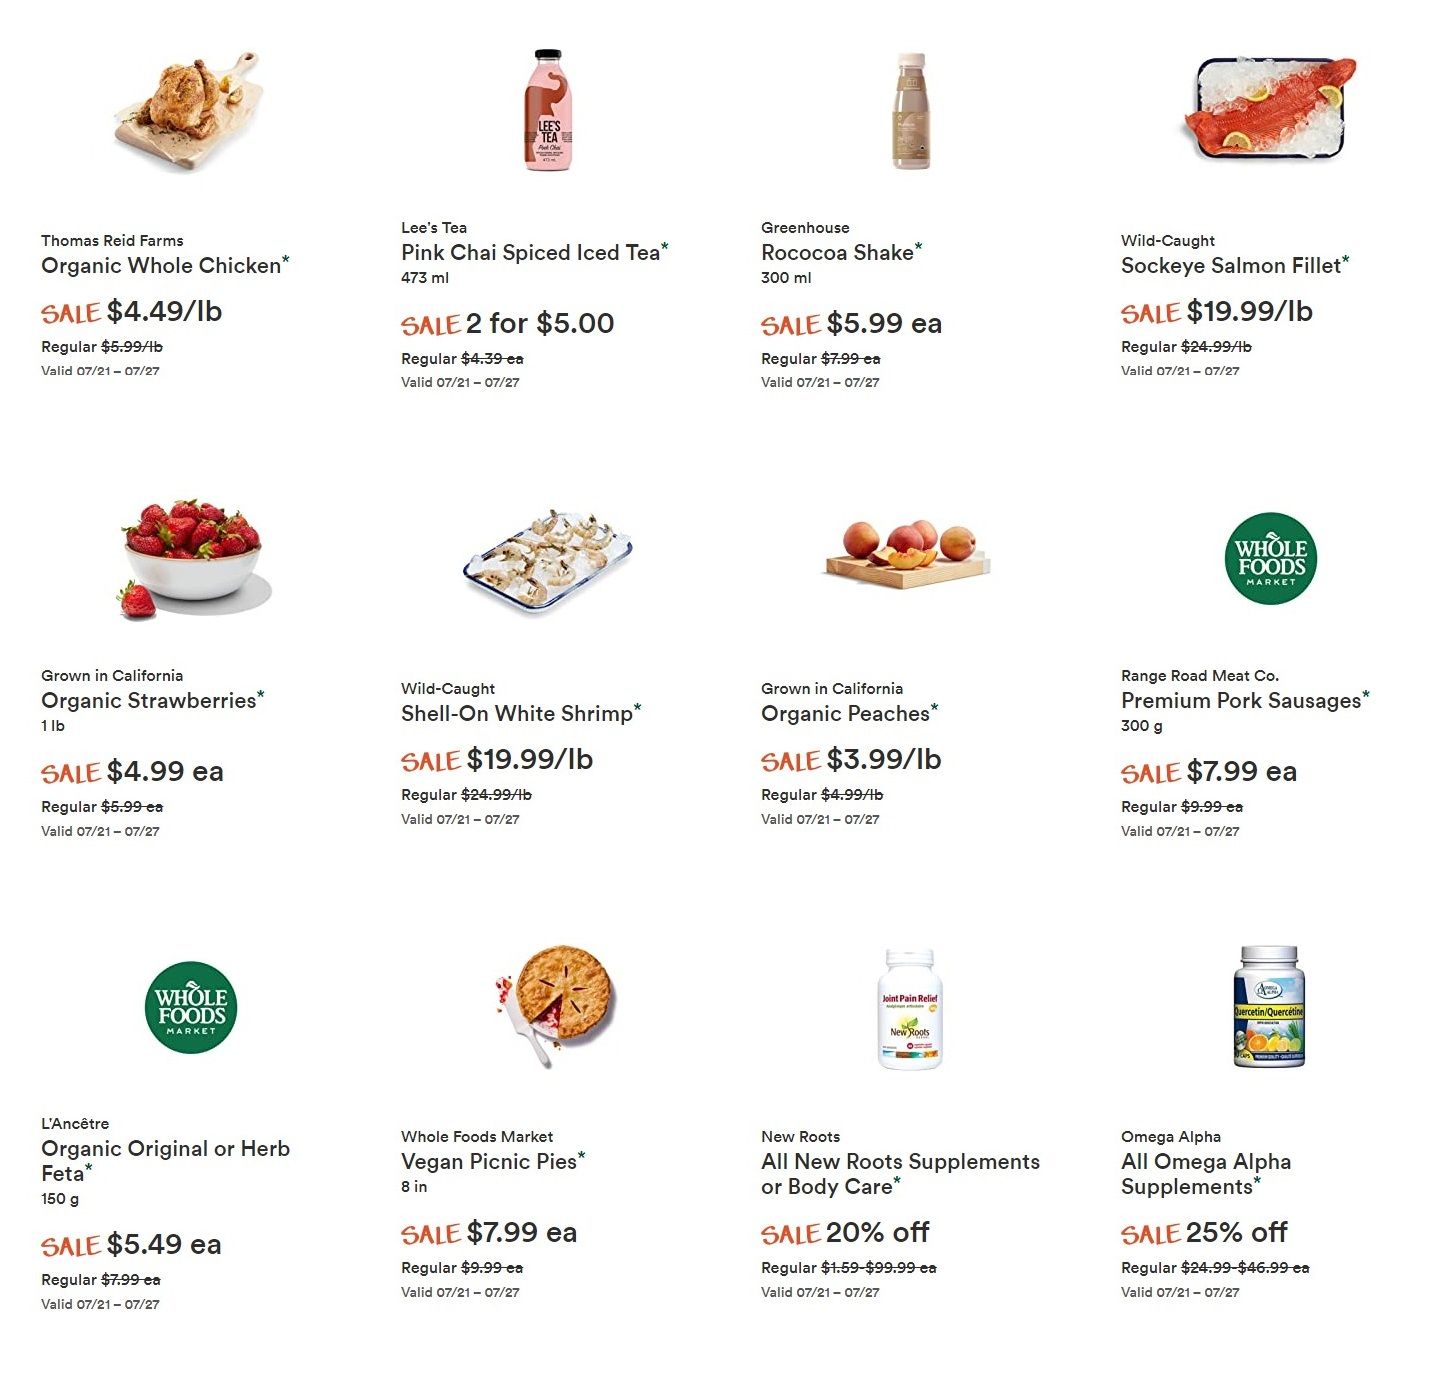
Task: Open the Organic Strawberries bowl image
Action: (x=192, y=558)
